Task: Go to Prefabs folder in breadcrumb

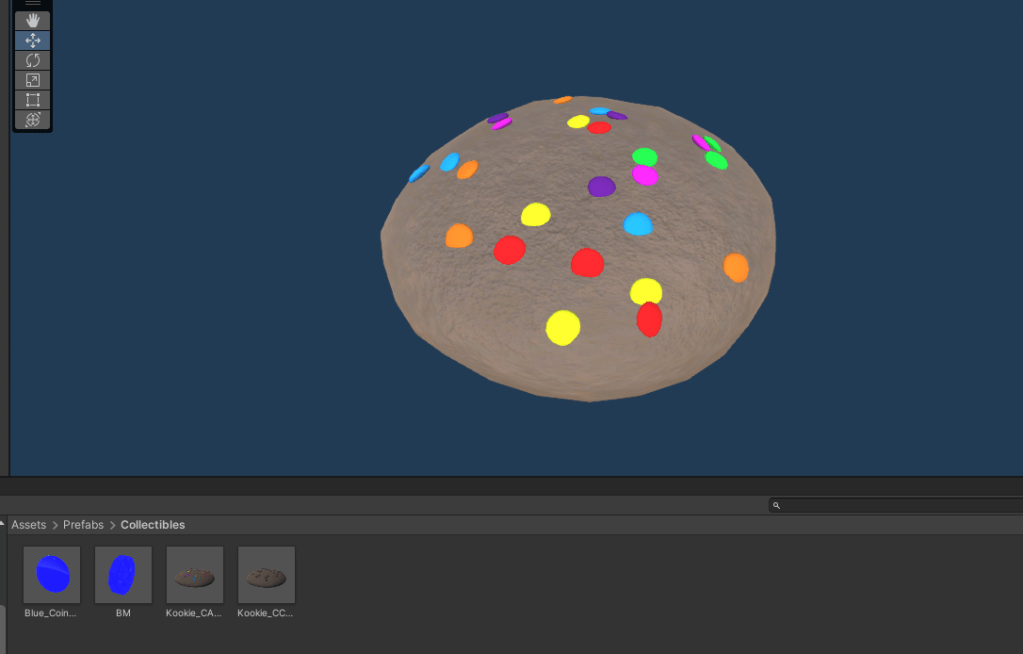Action: click(x=84, y=525)
